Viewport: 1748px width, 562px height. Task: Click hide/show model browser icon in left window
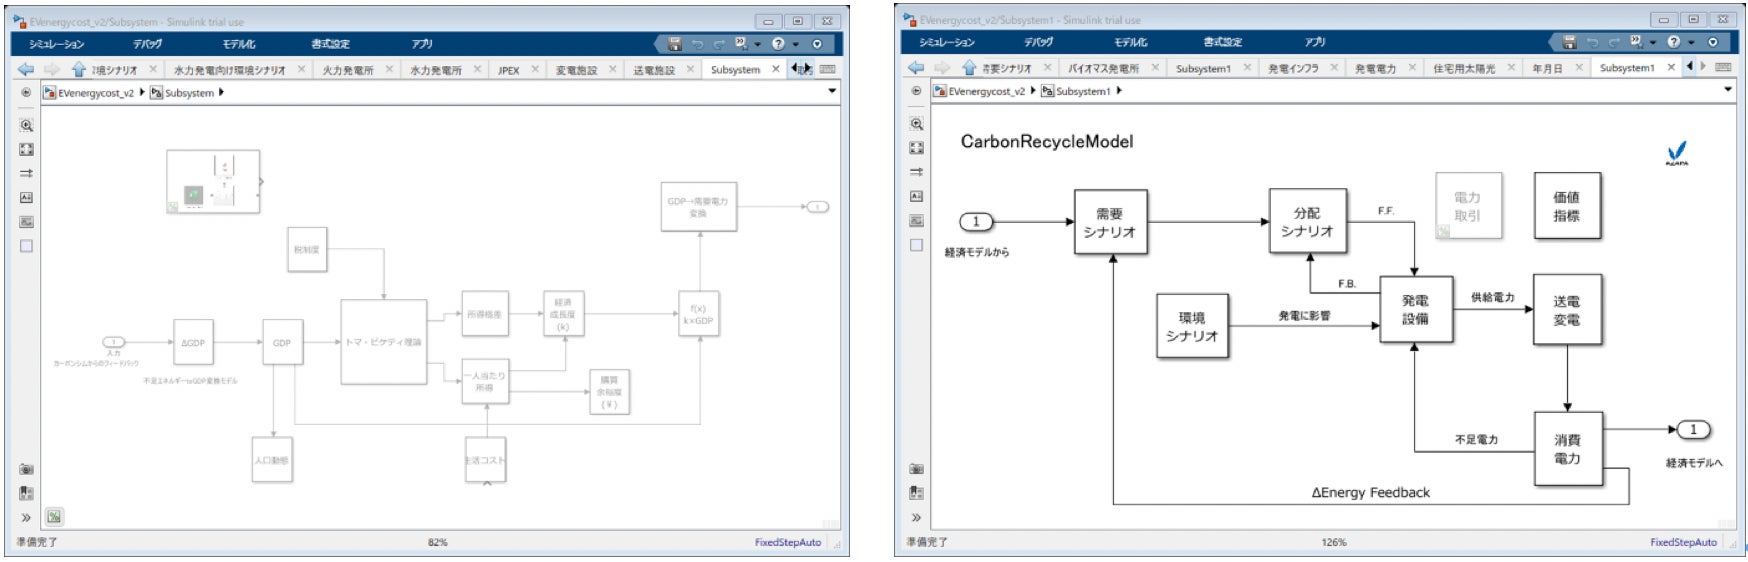26,91
